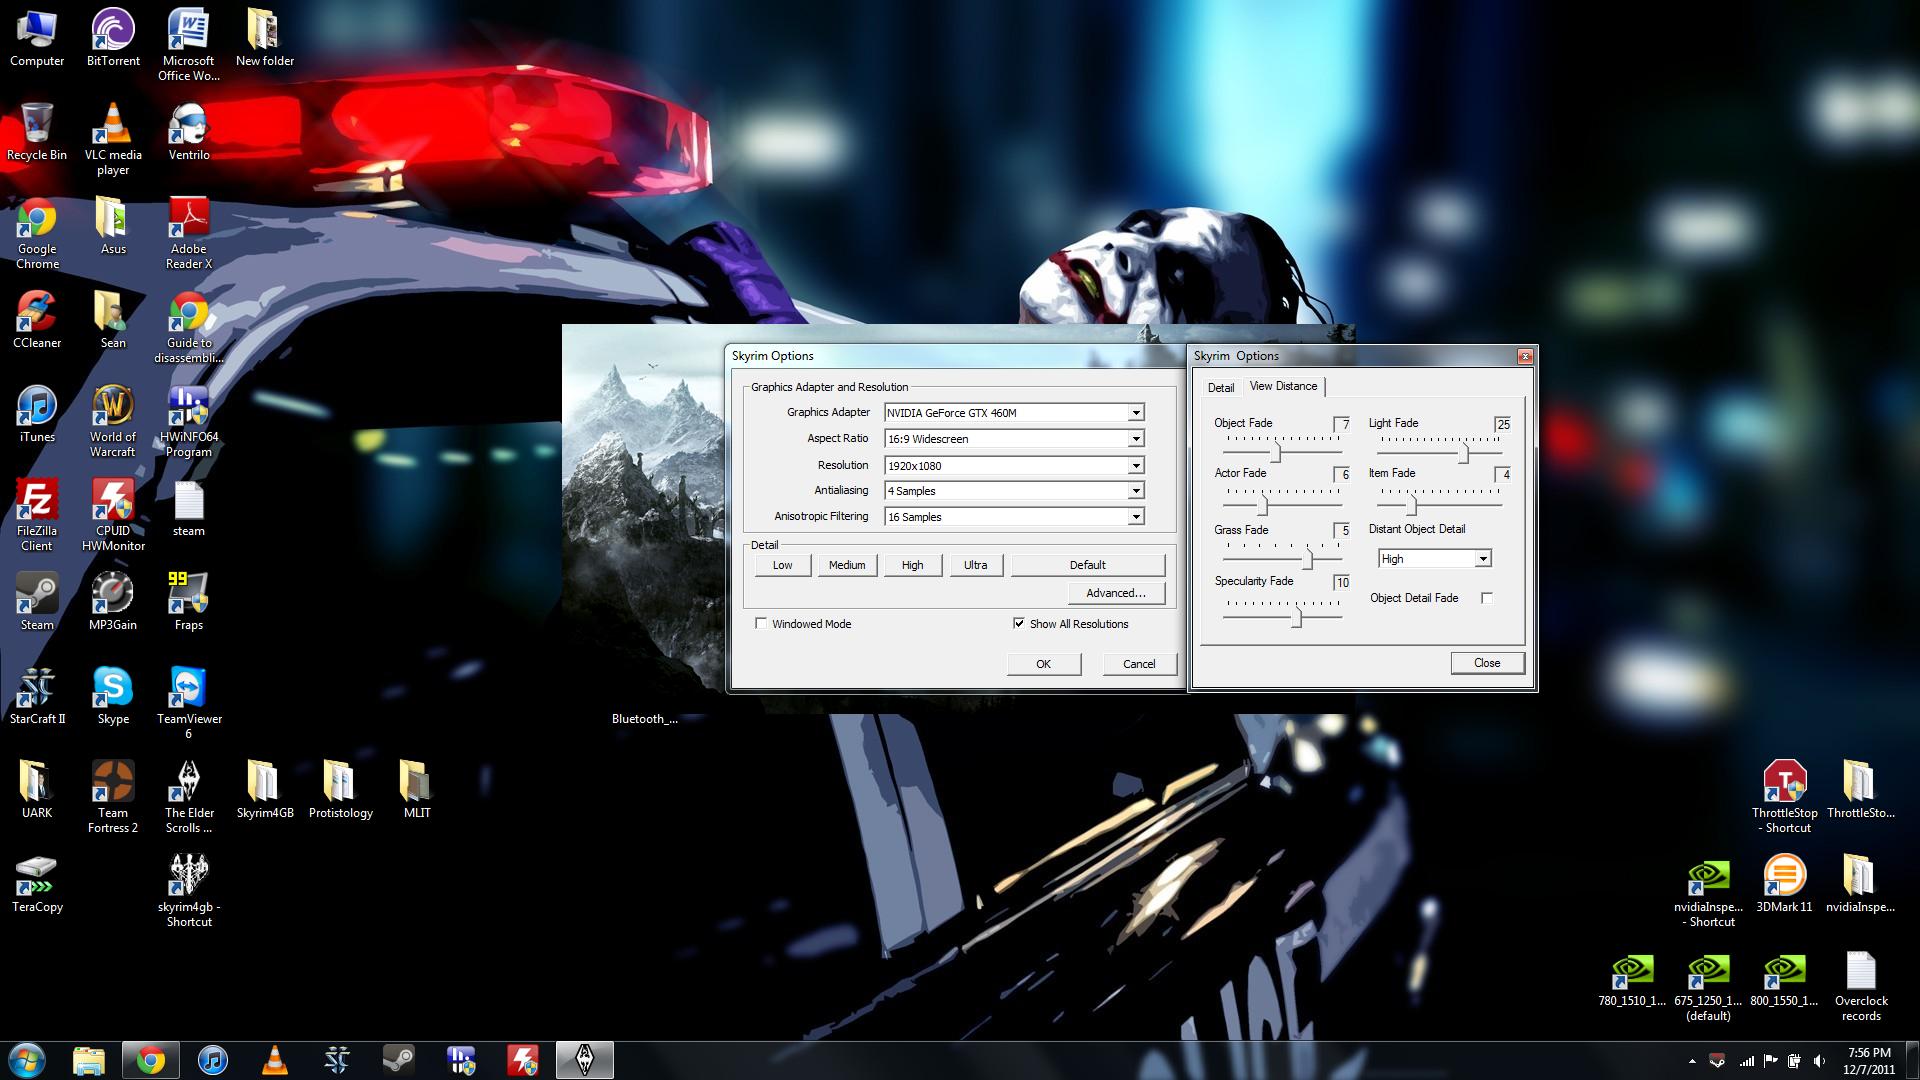
Task: Uncheck Show All Resolutions
Action: tap(1019, 624)
